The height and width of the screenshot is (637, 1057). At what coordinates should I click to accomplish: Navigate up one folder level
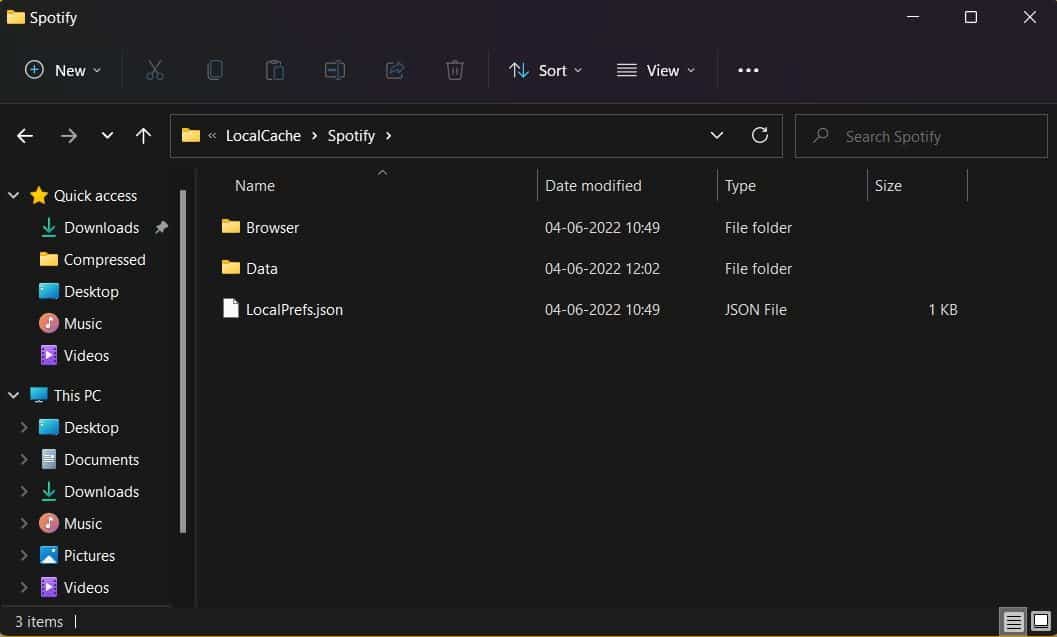click(143, 135)
